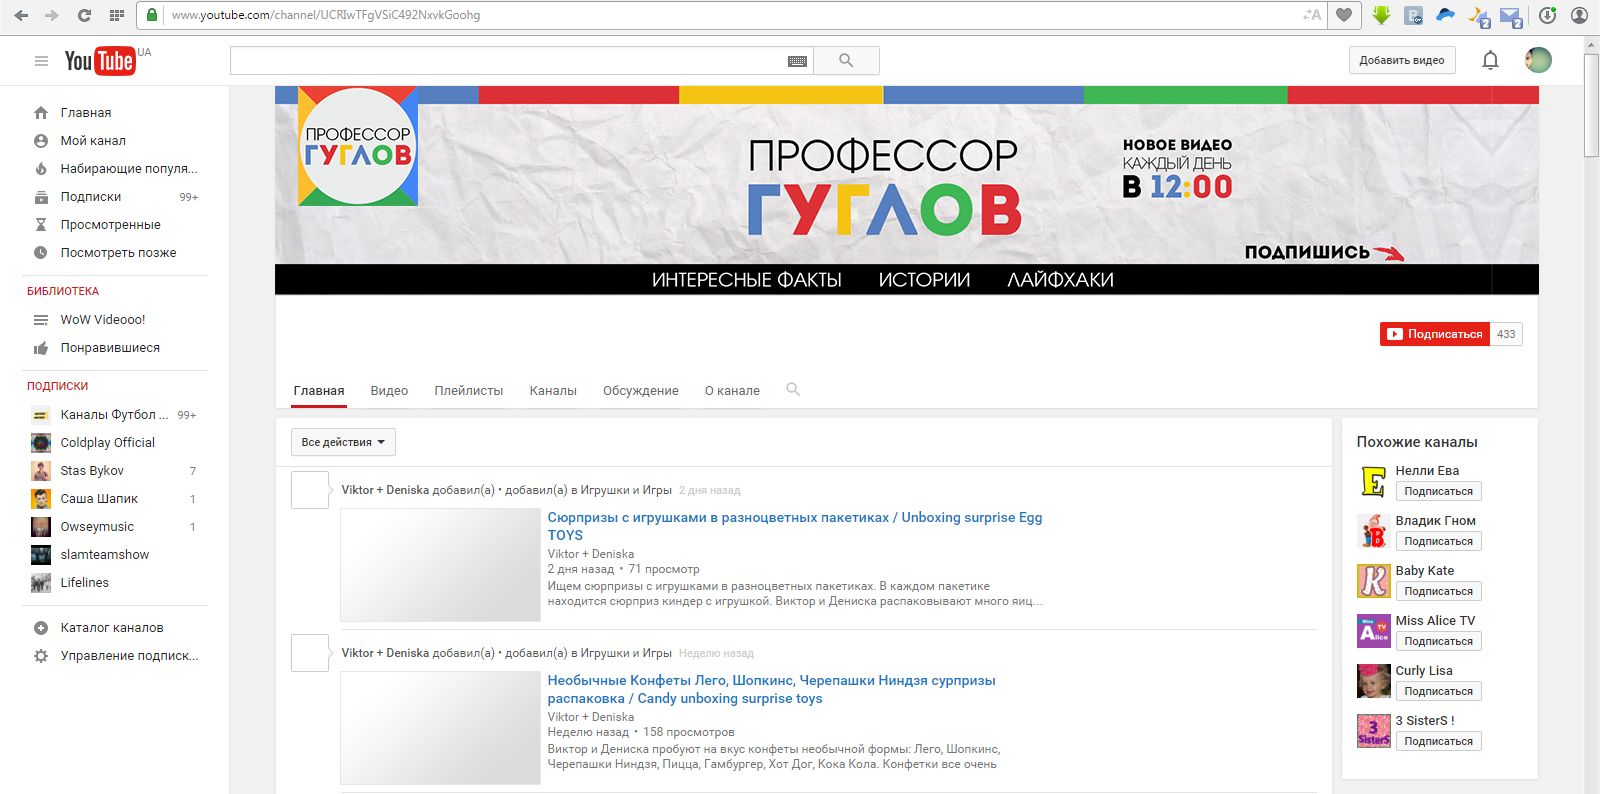
Task: Go back with the browser back arrow
Action: [21, 15]
